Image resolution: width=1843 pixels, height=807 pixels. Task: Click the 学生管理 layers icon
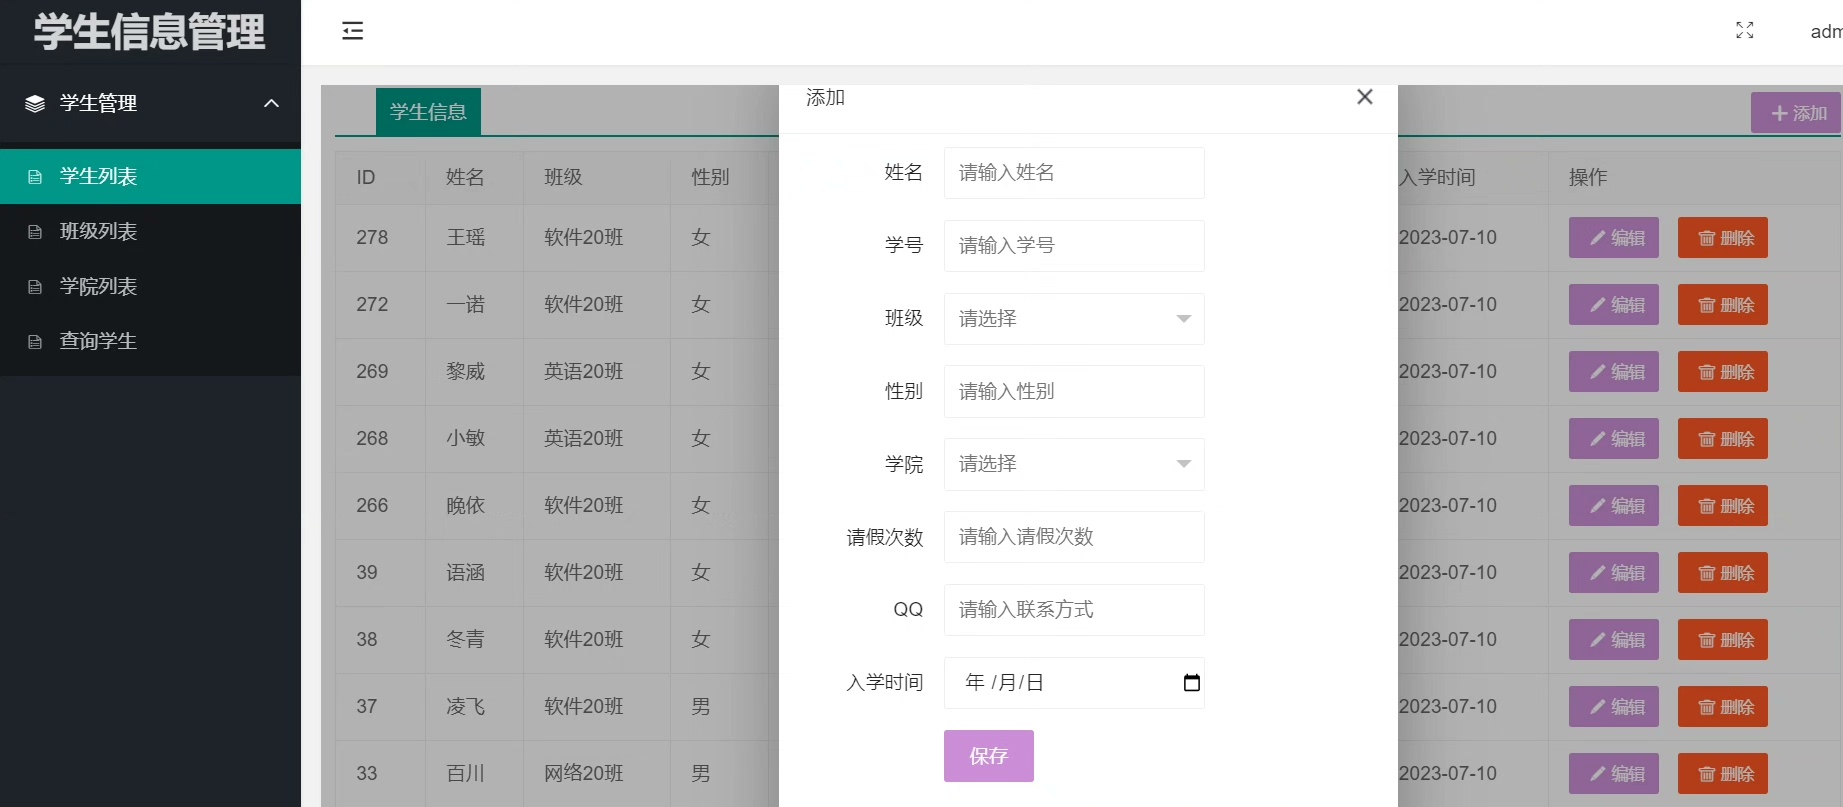(35, 104)
